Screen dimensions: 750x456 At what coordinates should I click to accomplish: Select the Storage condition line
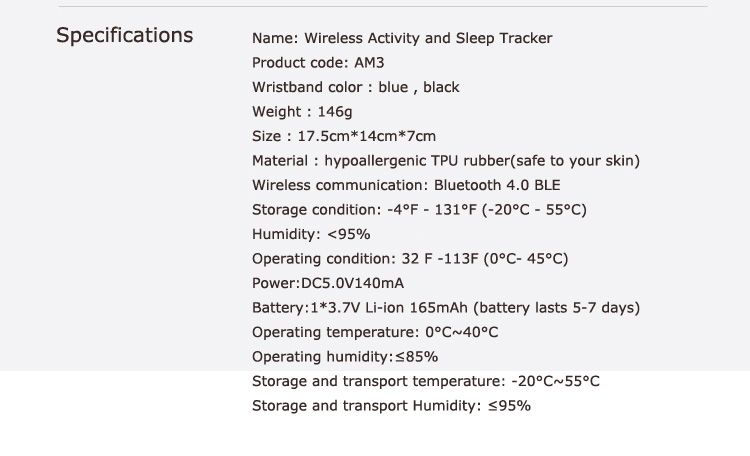pyautogui.click(x=419, y=209)
